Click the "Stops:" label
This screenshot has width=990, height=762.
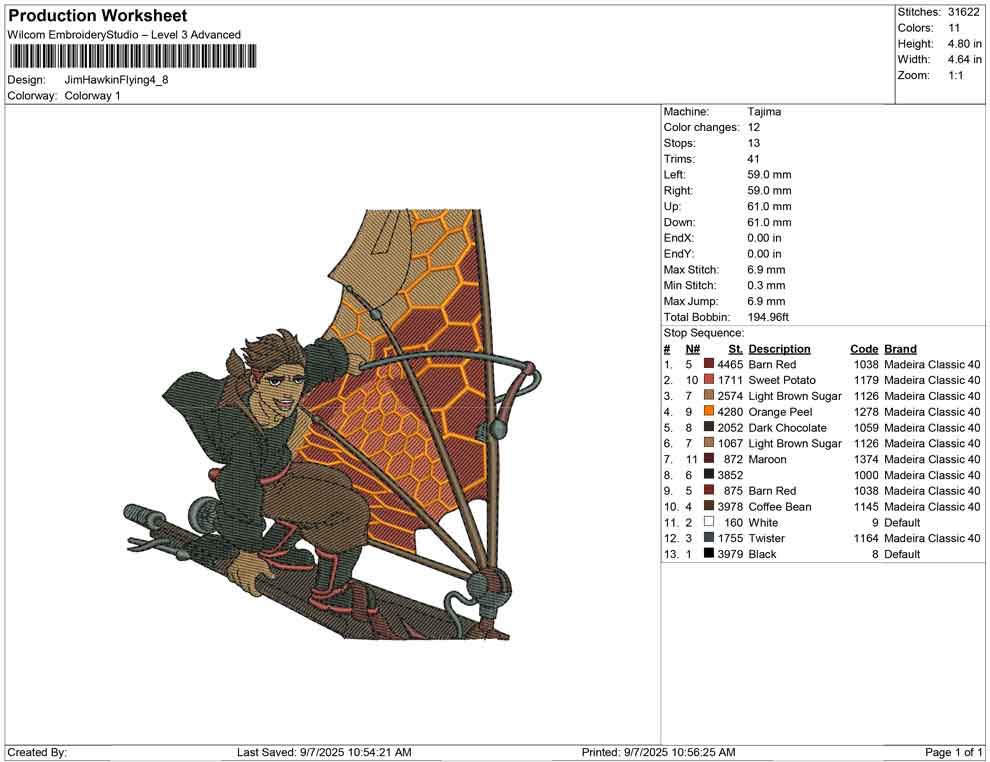pyautogui.click(x=679, y=143)
